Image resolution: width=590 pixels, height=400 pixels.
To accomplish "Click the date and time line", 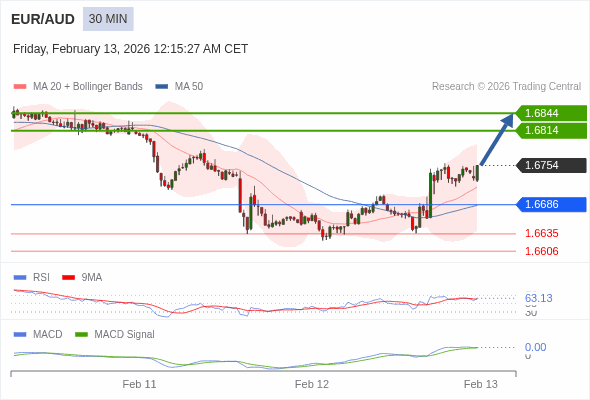I will [x=130, y=49].
